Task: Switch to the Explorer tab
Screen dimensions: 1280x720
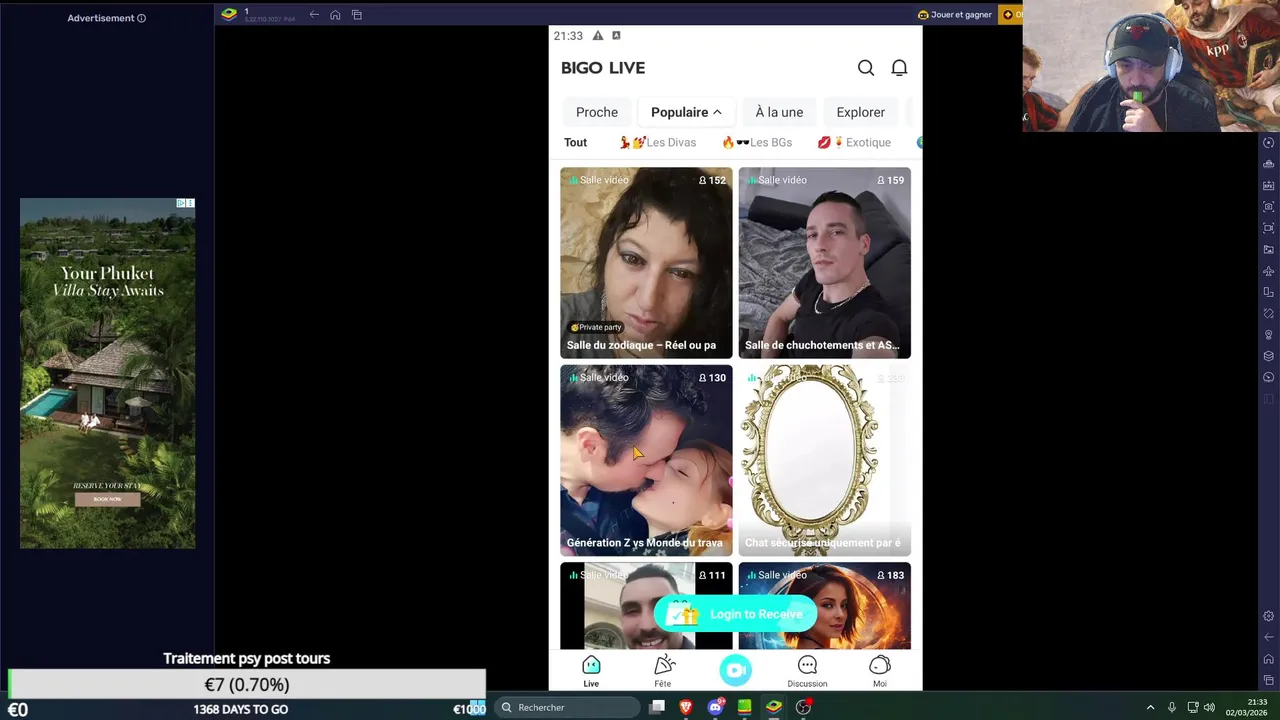Action: [x=861, y=112]
